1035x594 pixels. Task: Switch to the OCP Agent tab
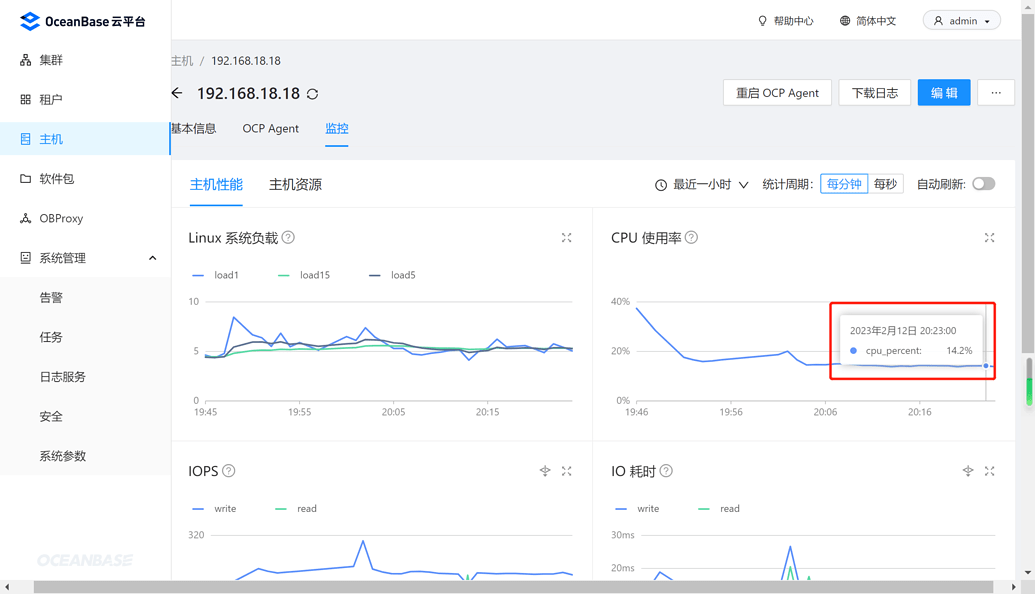[x=270, y=128]
